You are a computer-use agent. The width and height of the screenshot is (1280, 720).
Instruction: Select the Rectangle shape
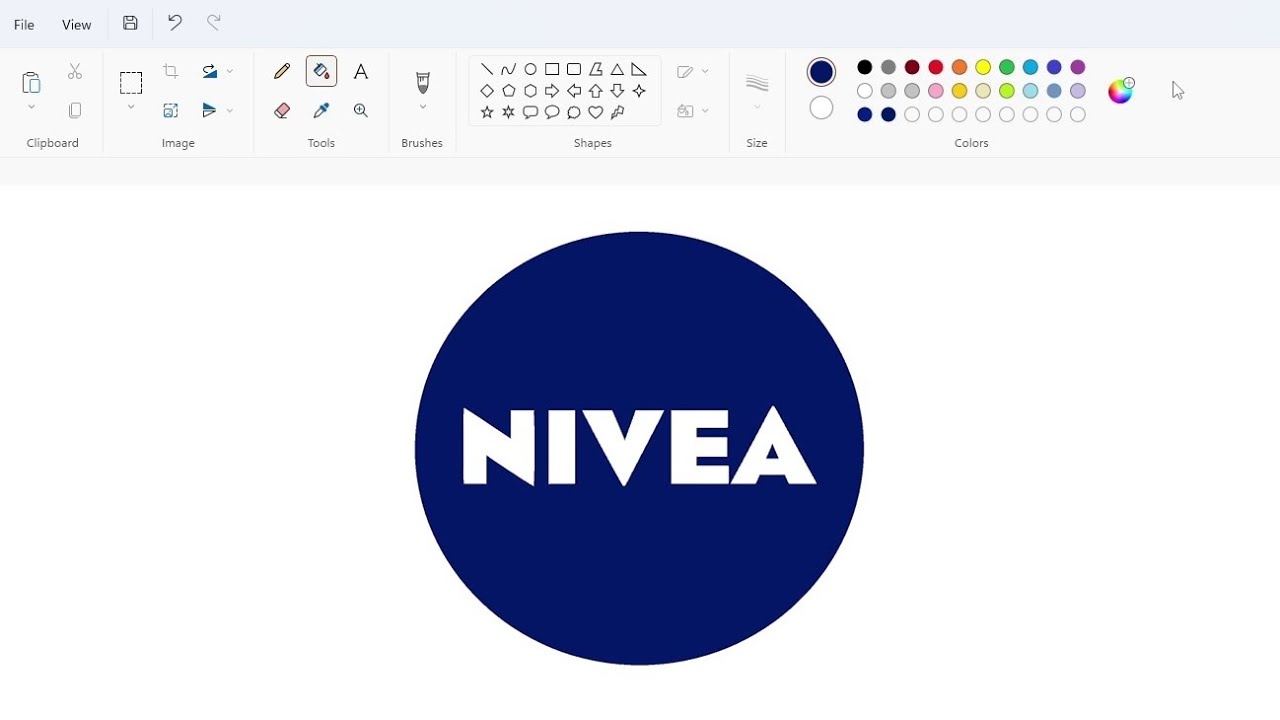point(552,69)
